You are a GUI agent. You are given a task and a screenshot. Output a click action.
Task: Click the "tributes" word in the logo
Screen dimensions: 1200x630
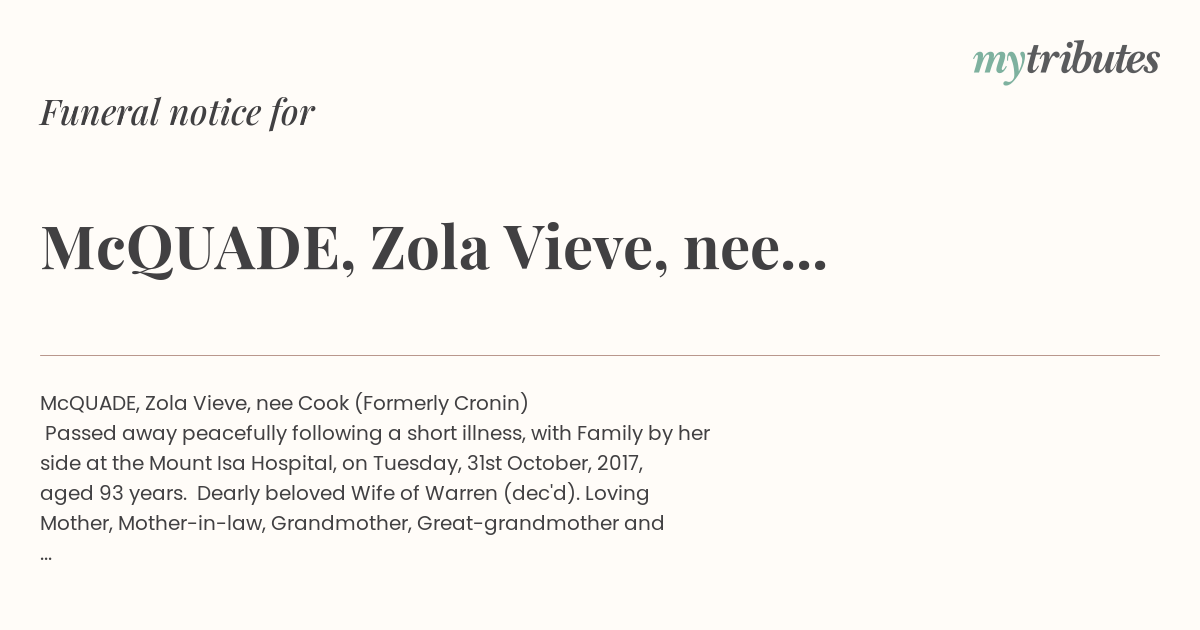point(1093,59)
